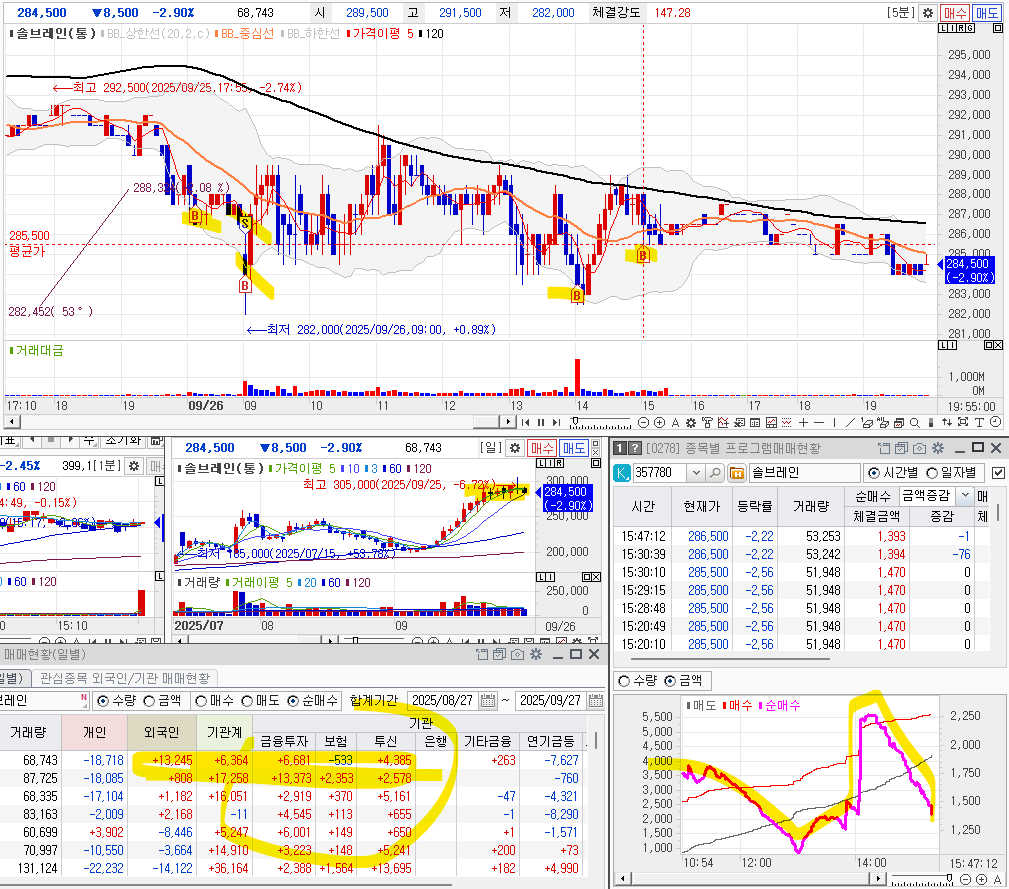The height and width of the screenshot is (889, 1009).
Task: Open calendar for end date 2025/09/27
Action: [x=596, y=701]
